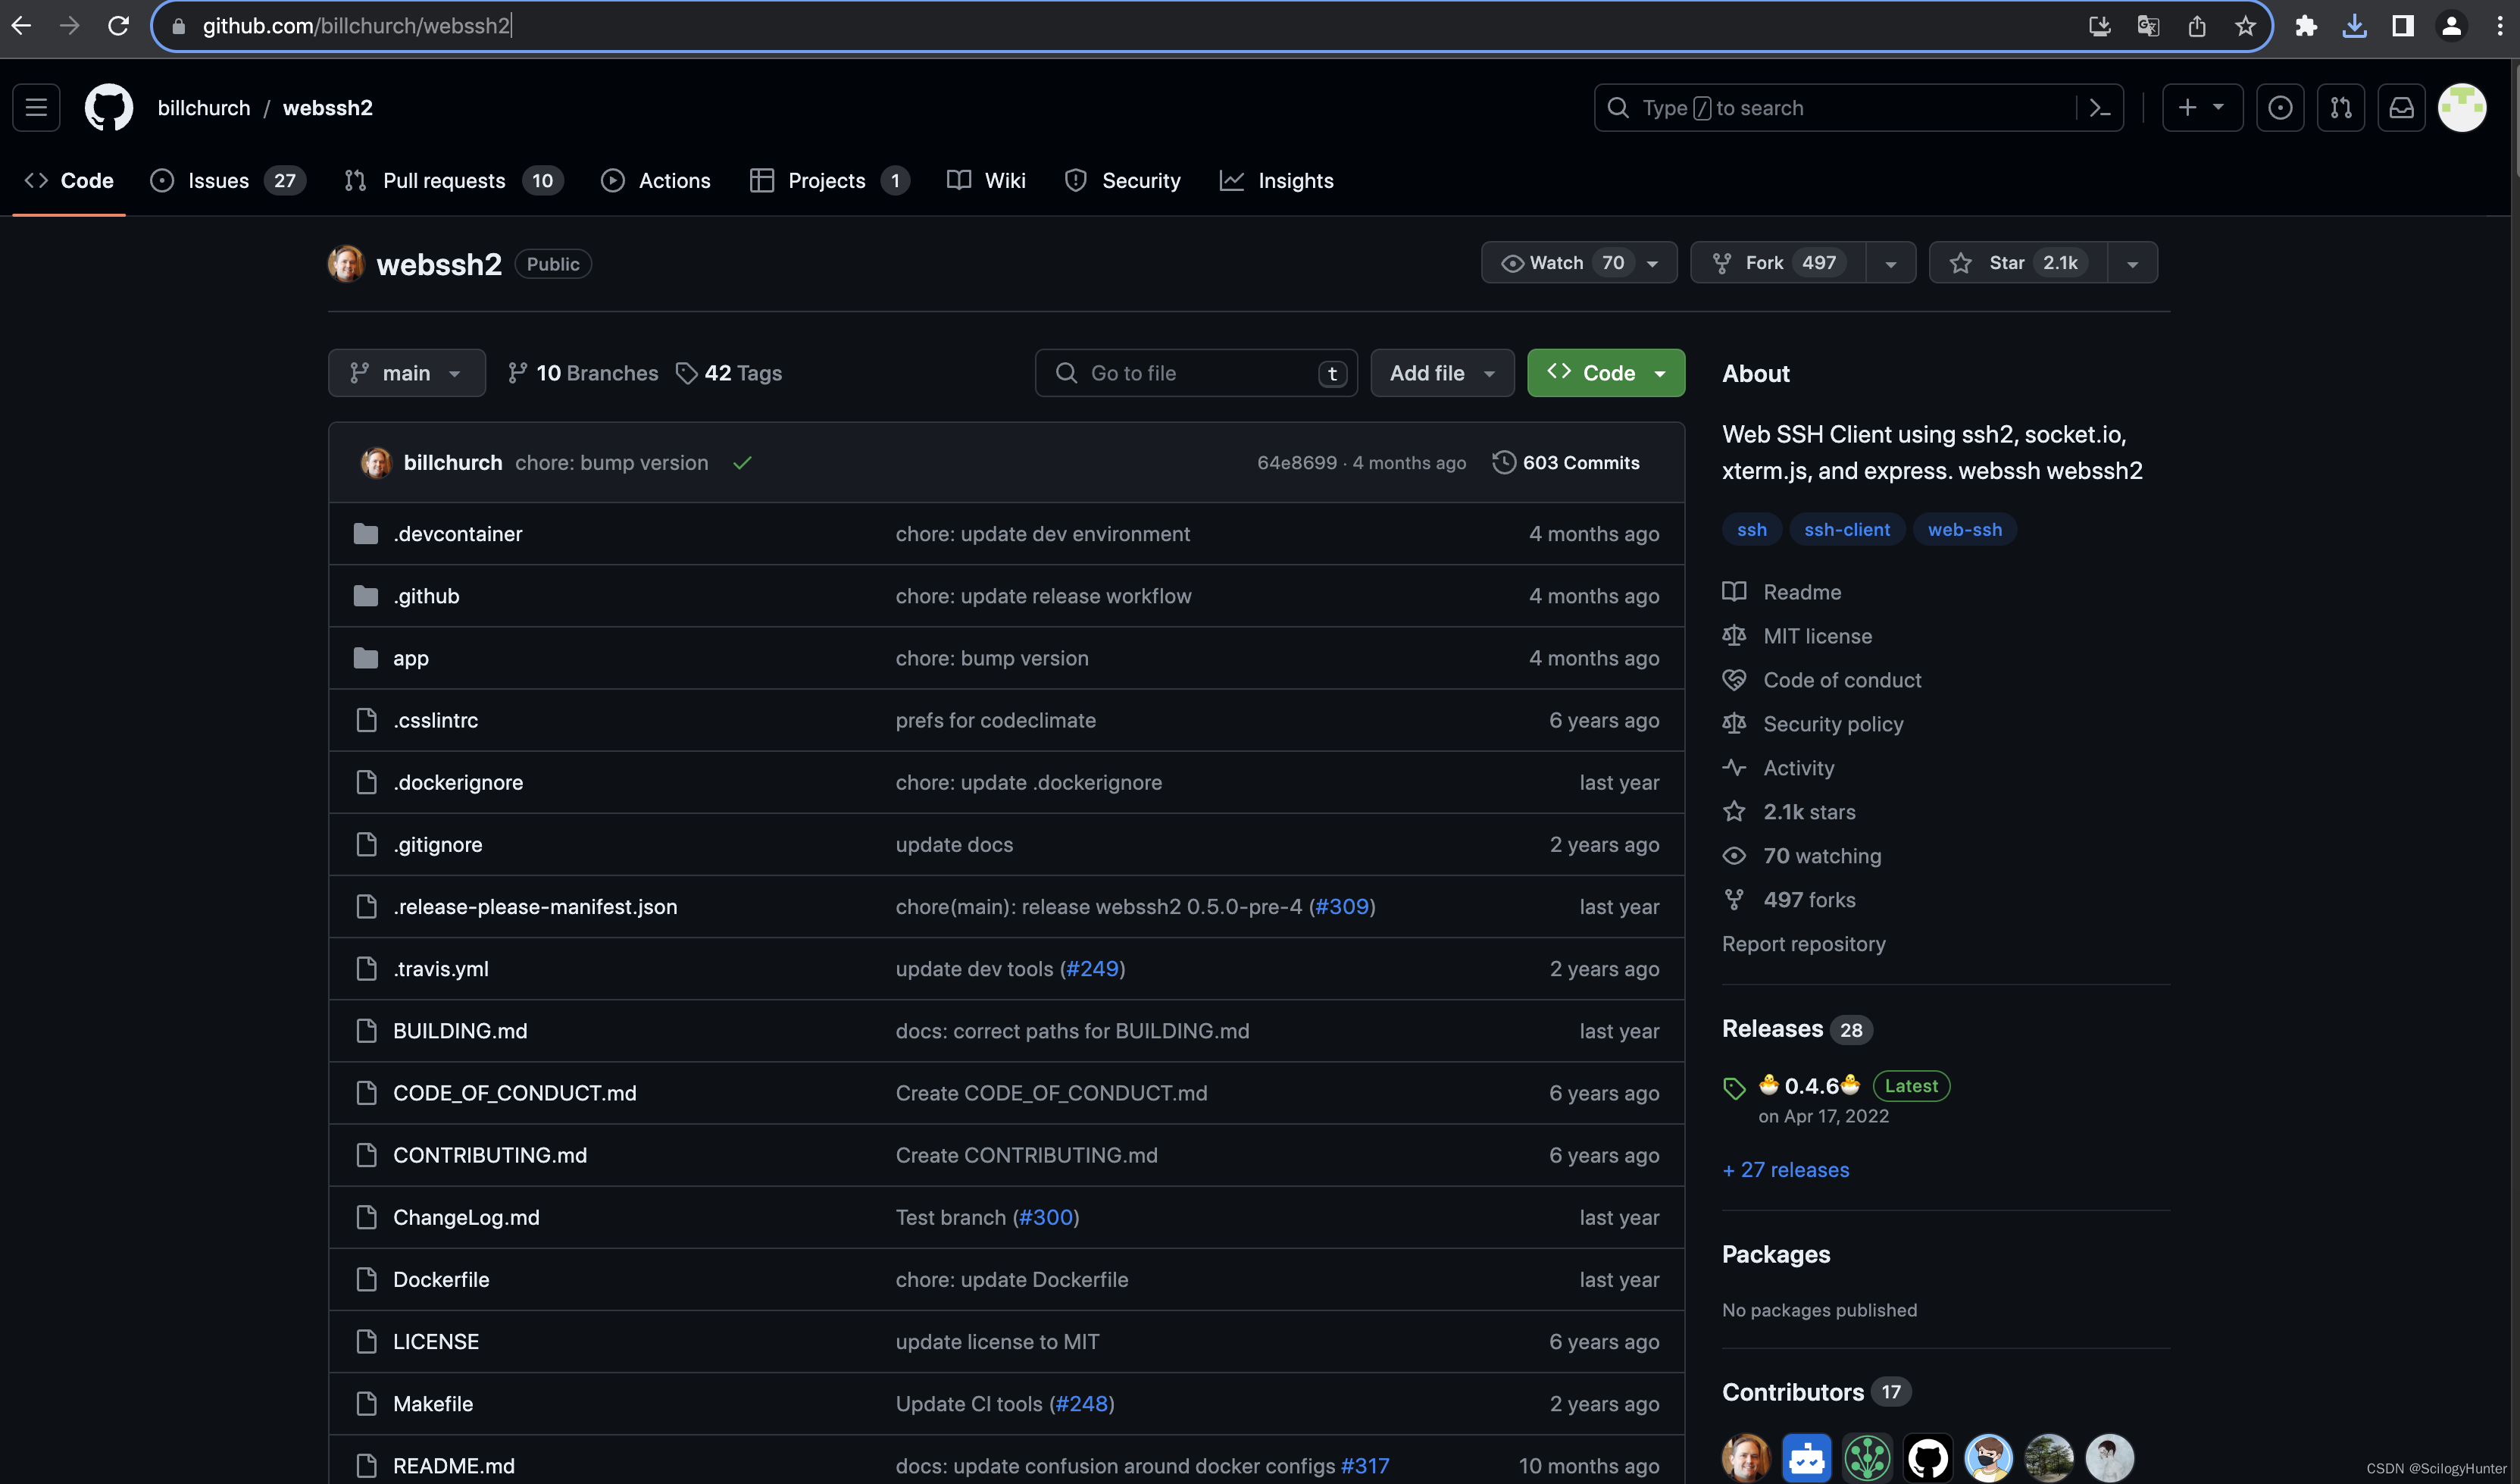Click the share icon in the address bar
Screen dimensions: 2520x1484
tap(2196, 26)
